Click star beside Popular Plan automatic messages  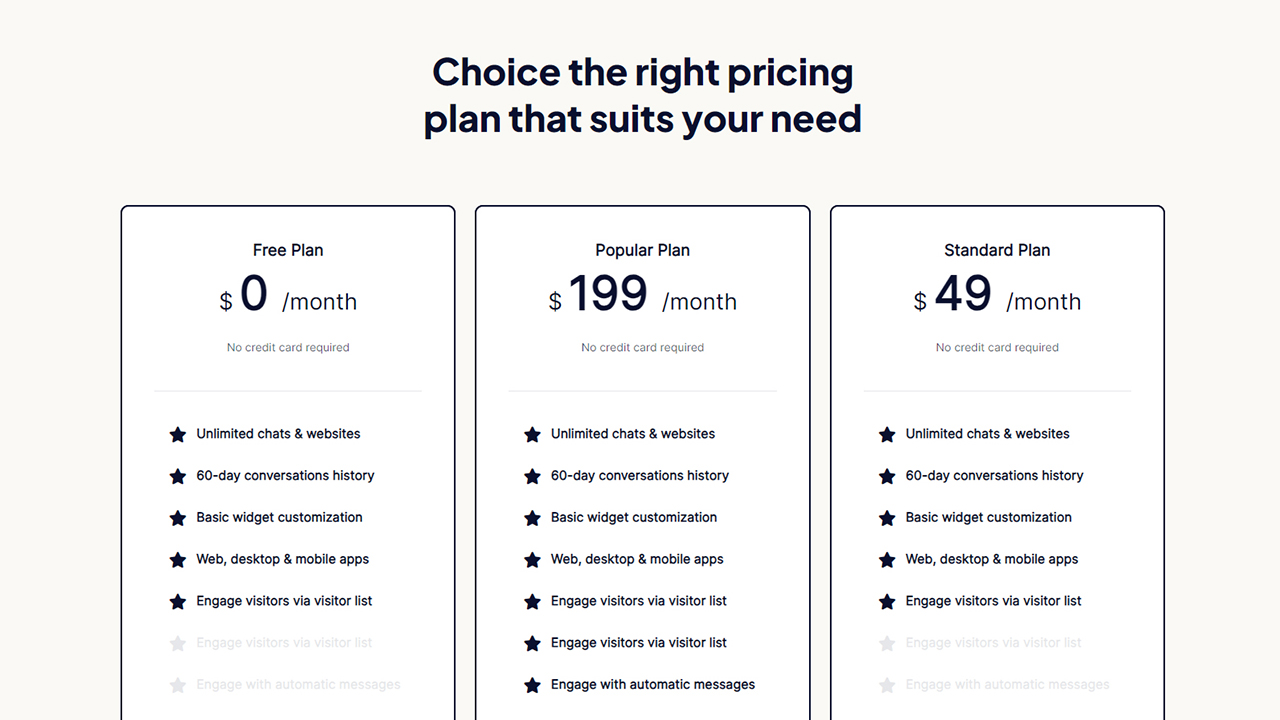(532, 685)
